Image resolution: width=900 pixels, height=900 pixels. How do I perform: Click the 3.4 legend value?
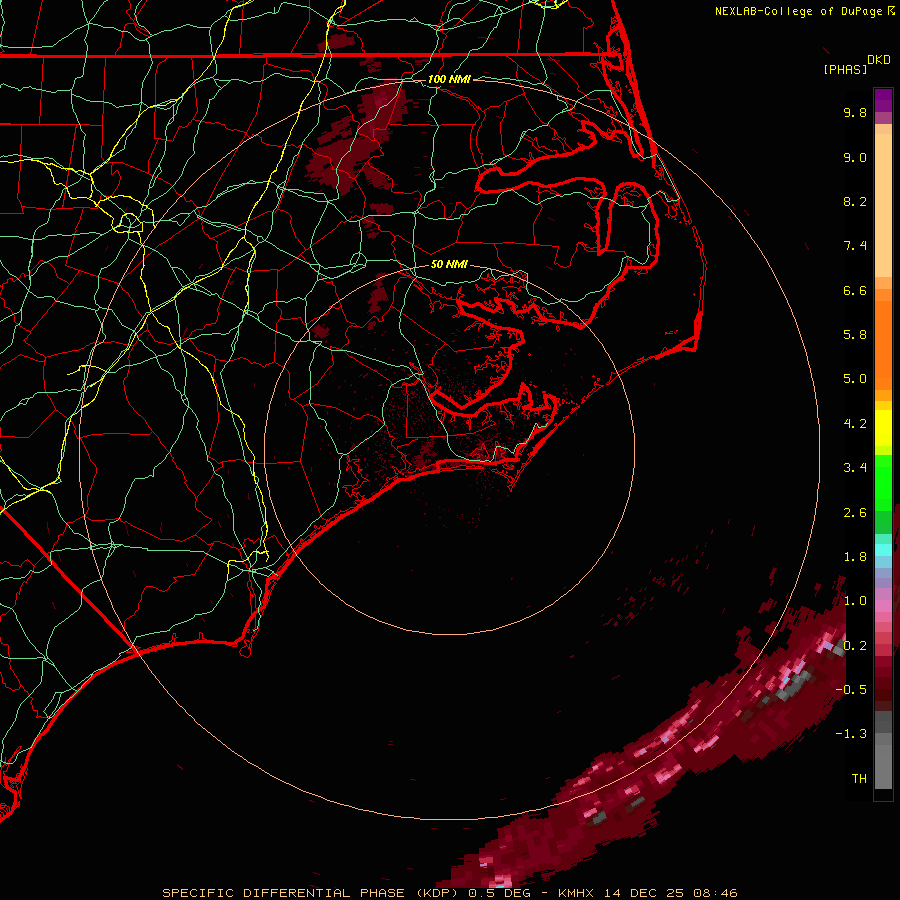[x=855, y=468]
